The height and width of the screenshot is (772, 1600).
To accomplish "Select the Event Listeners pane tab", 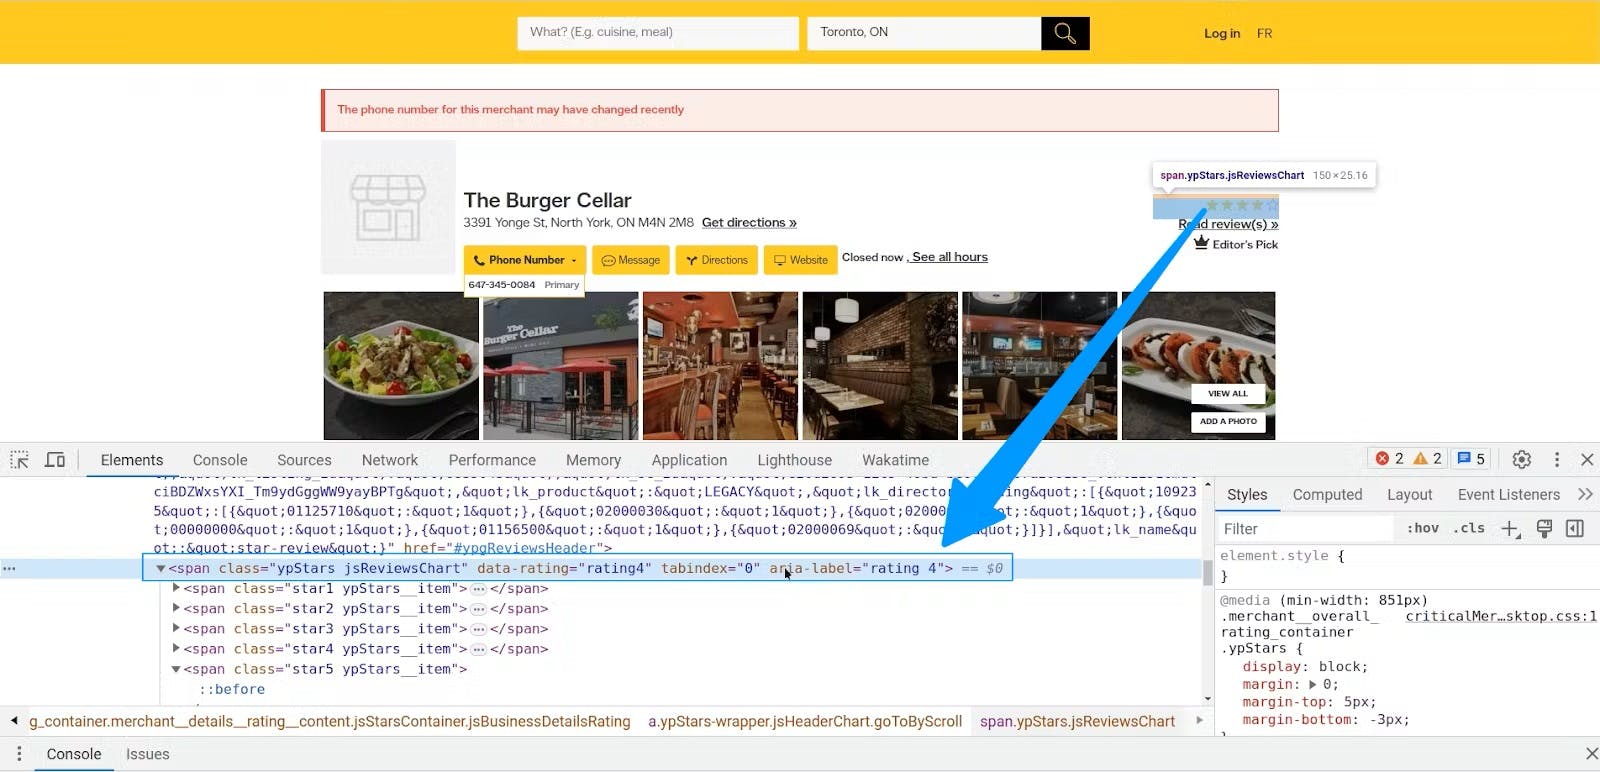I will pyautogui.click(x=1509, y=494).
